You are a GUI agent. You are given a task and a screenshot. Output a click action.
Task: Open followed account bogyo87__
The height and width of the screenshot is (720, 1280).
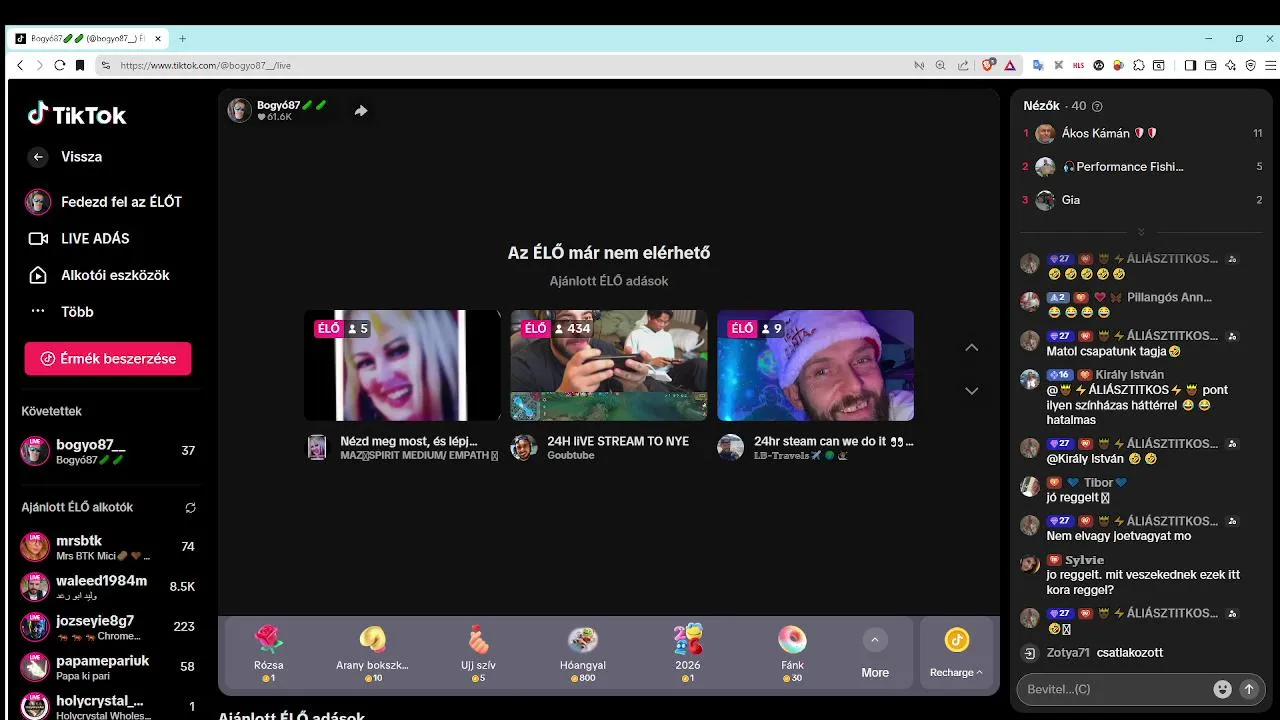pos(108,451)
